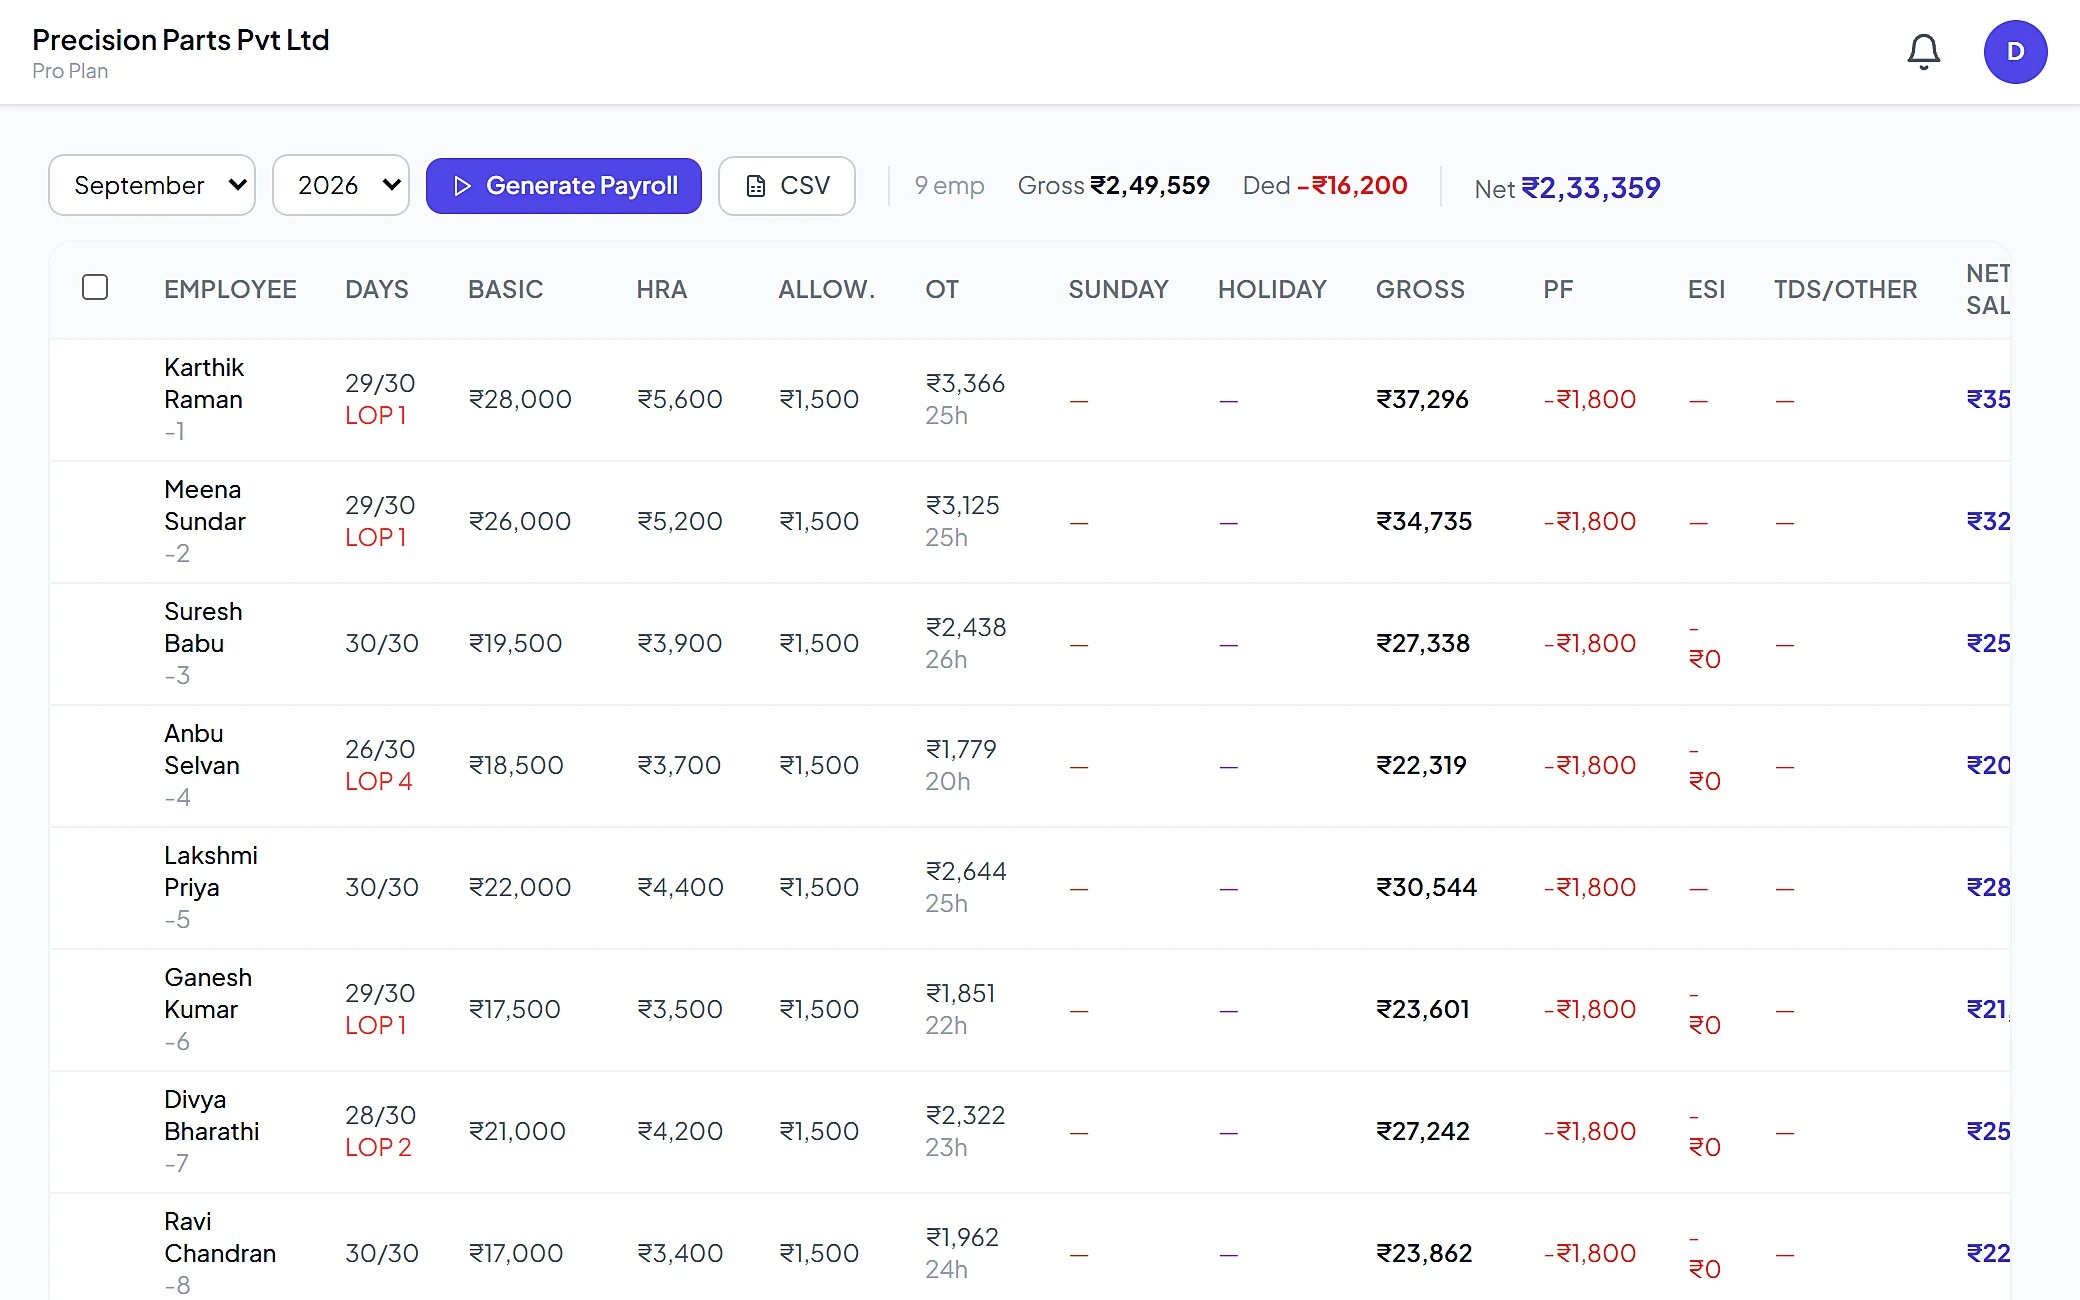Click gross amount ₹30,544
Viewport: 2080px width, 1300px height.
1426,888
